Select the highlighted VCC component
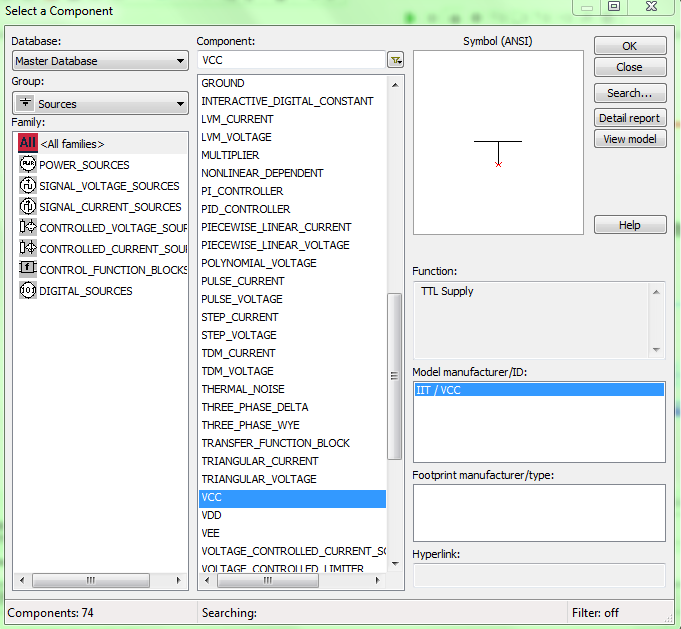Screen dimensions: 681x629 (x=292, y=498)
